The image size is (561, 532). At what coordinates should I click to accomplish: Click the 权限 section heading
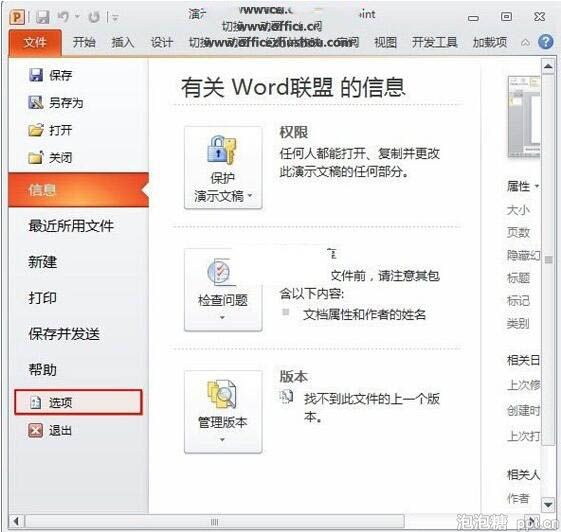[294, 132]
